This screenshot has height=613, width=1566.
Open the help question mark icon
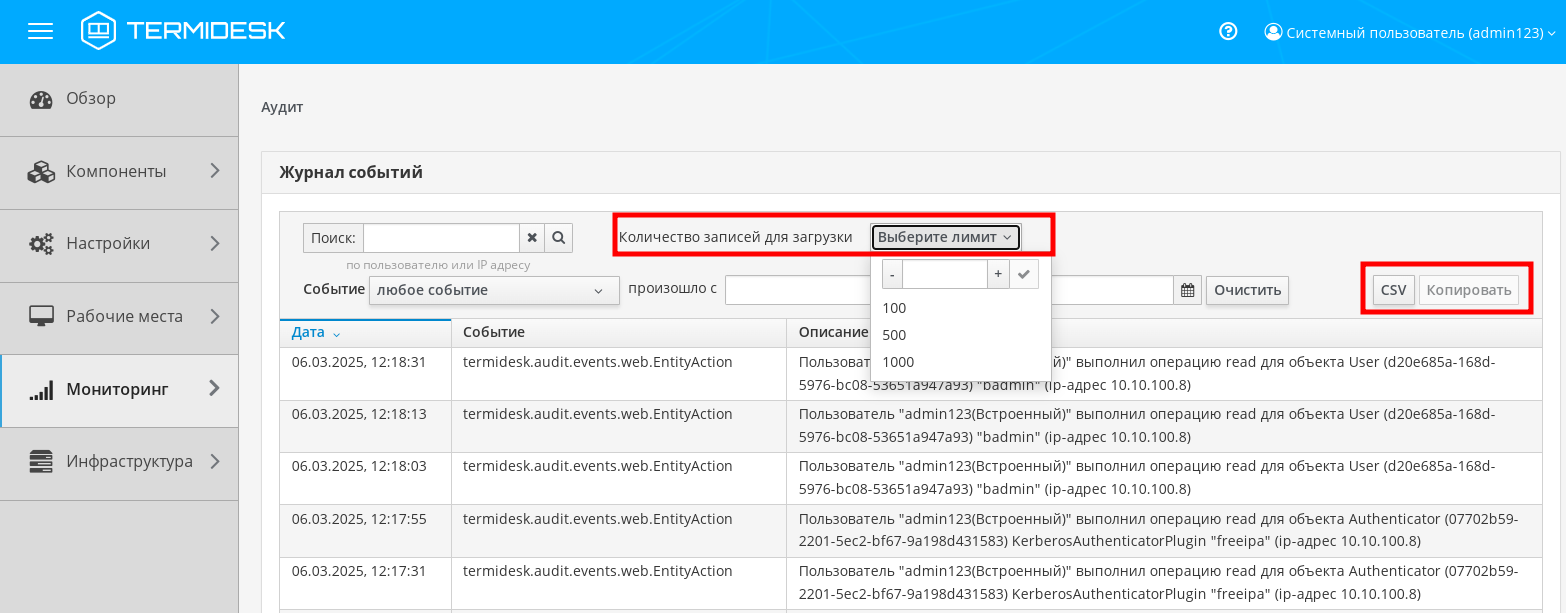click(x=1228, y=32)
